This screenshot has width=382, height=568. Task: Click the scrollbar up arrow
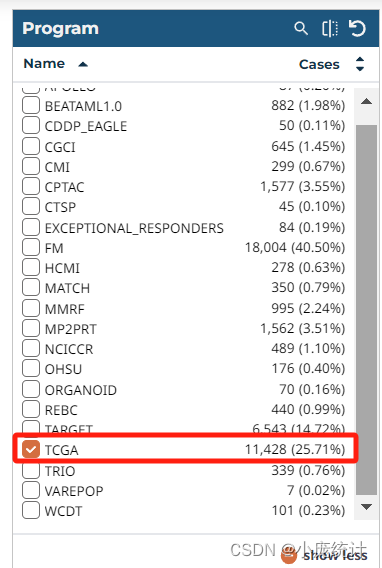[x=366, y=101]
